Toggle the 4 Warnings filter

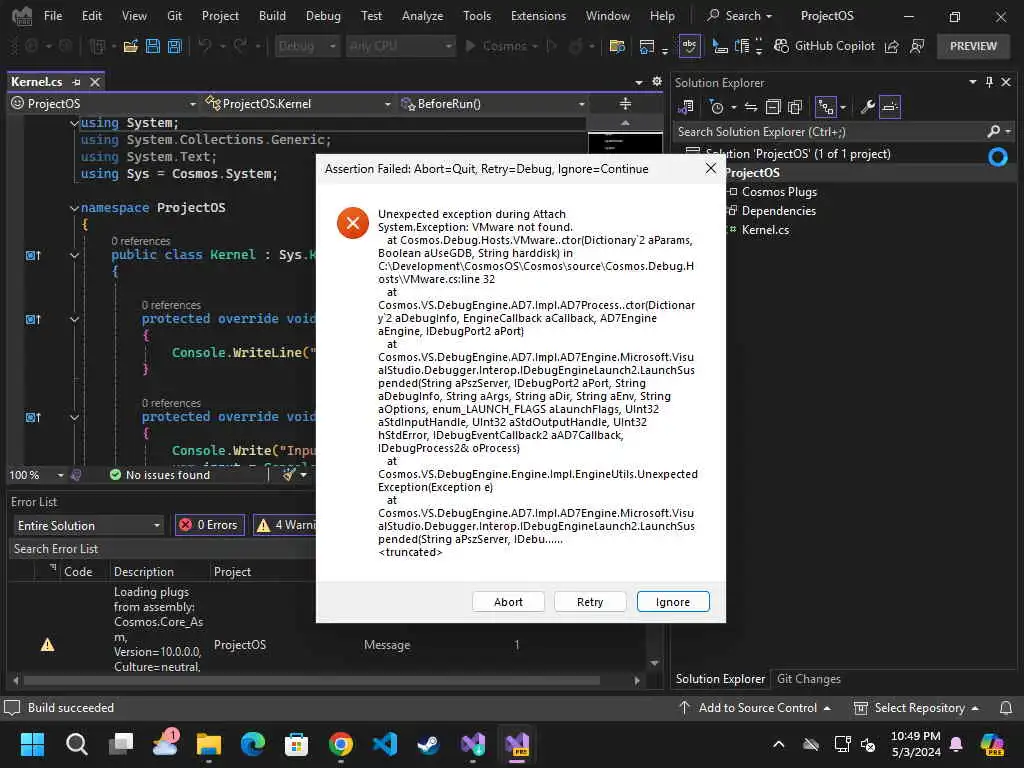[285, 525]
